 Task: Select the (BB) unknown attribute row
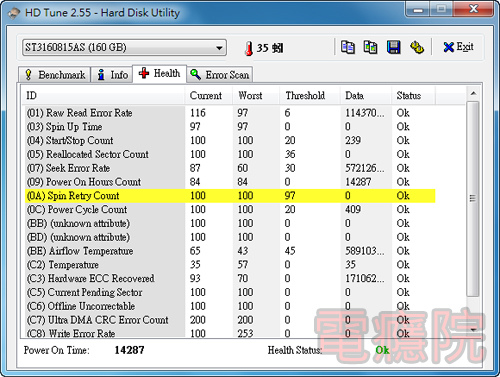click(x=230, y=223)
